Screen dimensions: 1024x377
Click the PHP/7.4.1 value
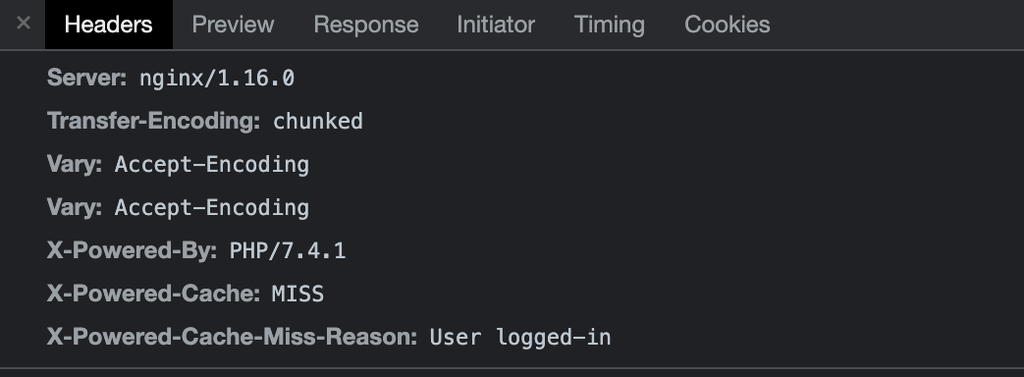tap(287, 251)
